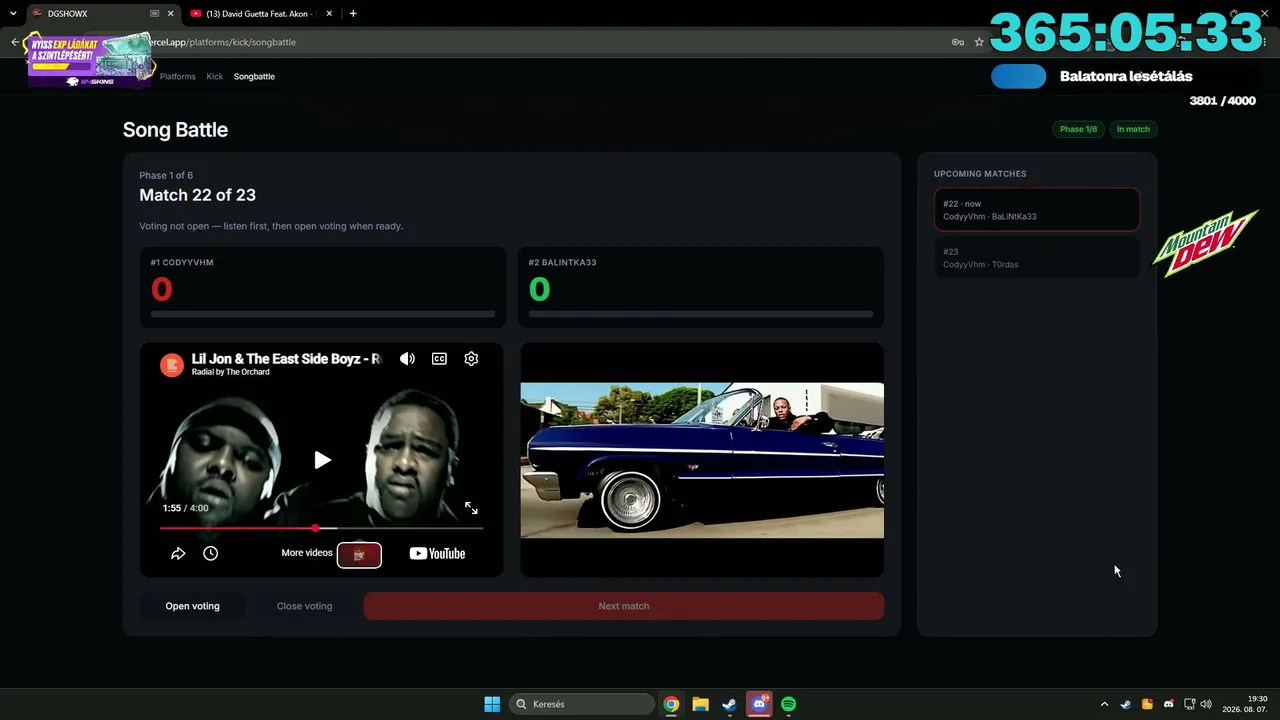The image size is (1280, 720).
Task: Click the address bar URL
Action: 220,42
